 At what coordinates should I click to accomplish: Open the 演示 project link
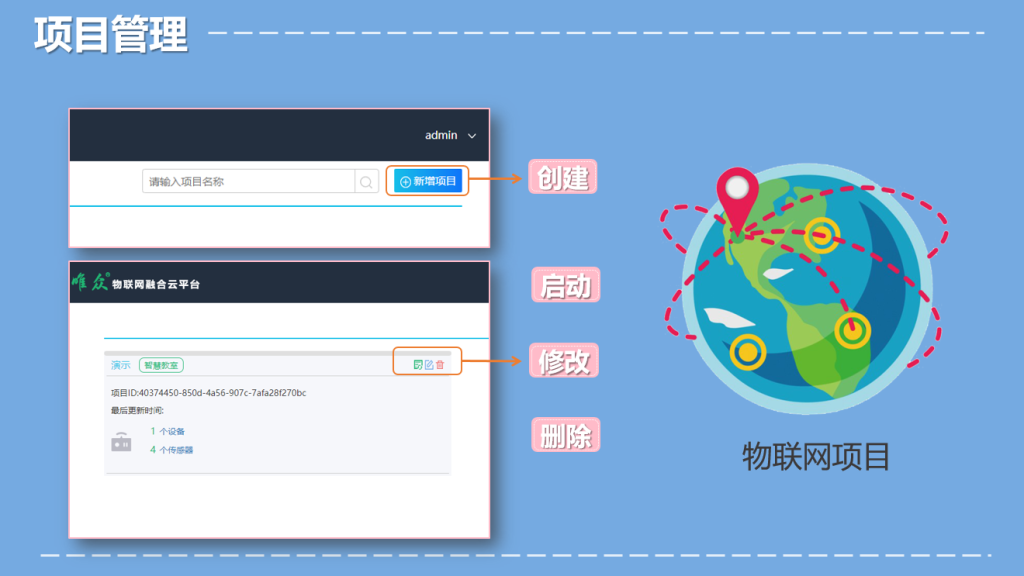(121, 365)
